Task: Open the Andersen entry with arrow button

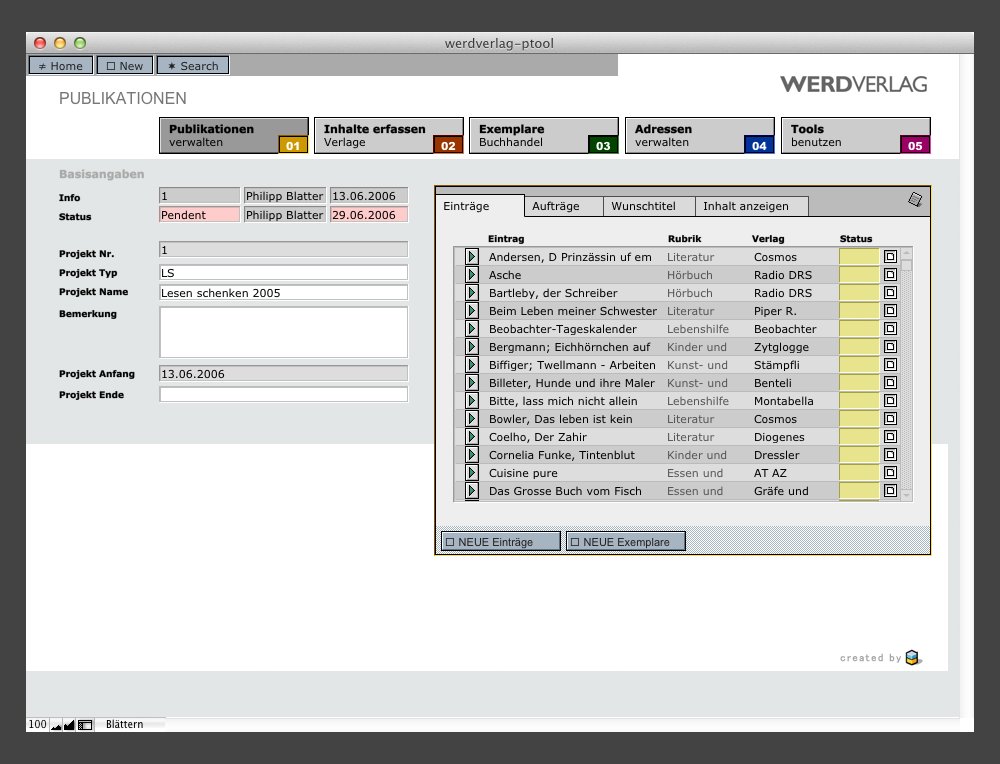Action: (x=472, y=257)
